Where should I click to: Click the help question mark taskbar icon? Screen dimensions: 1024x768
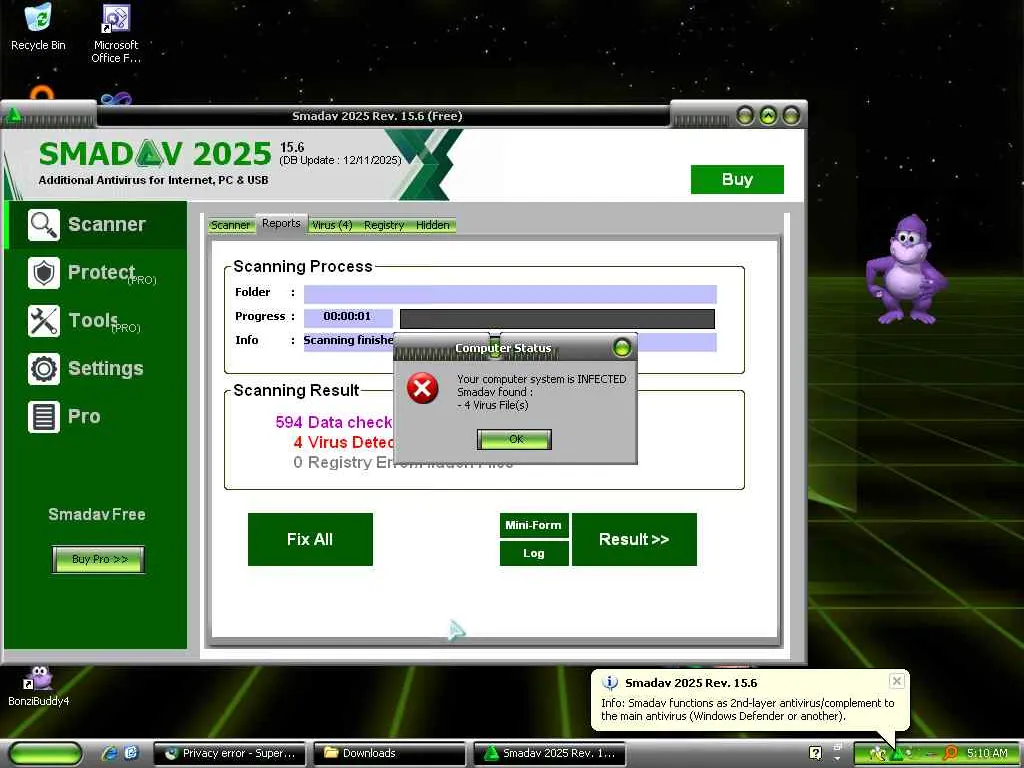pyautogui.click(x=815, y=753)
